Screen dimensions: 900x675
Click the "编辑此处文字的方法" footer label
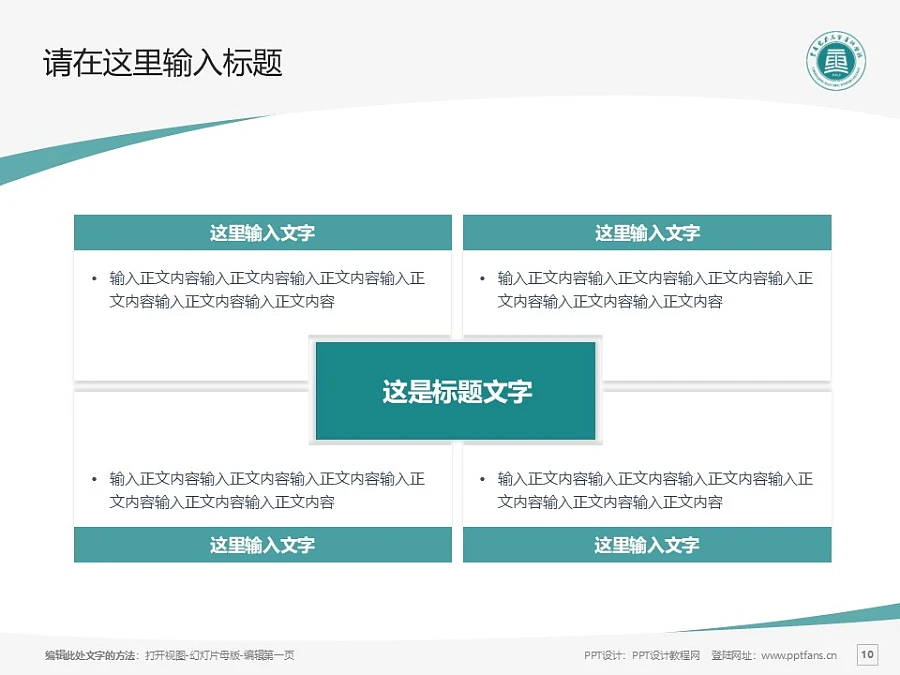coord(91,655)
